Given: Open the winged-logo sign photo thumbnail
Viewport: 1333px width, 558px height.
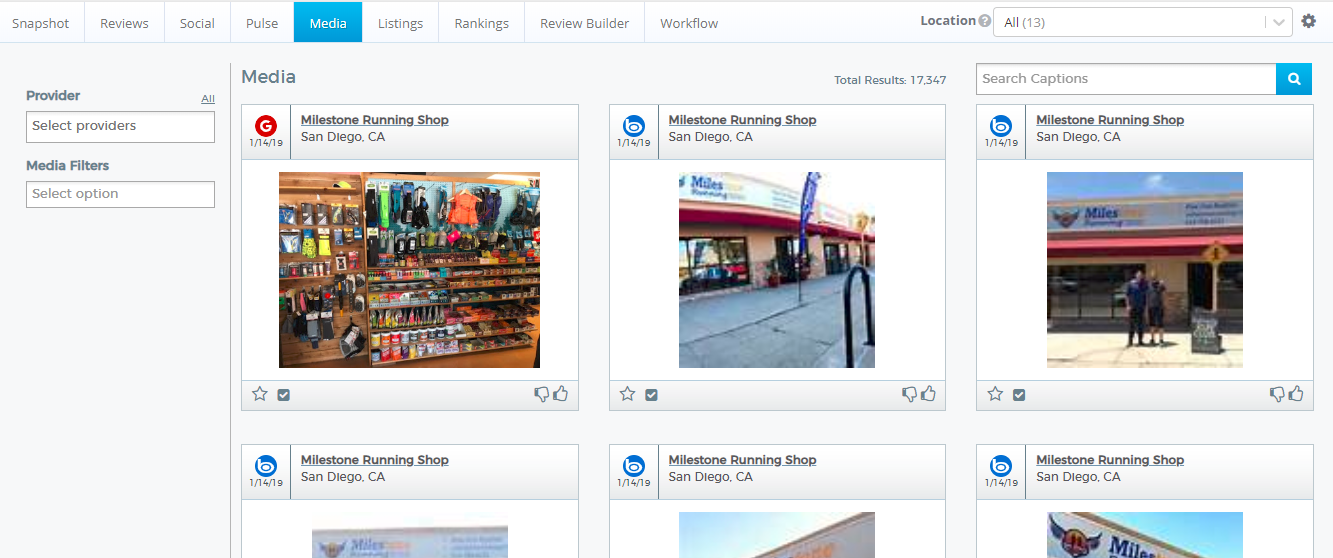Looking at the screenshot, I should (x=1145, y=535).
